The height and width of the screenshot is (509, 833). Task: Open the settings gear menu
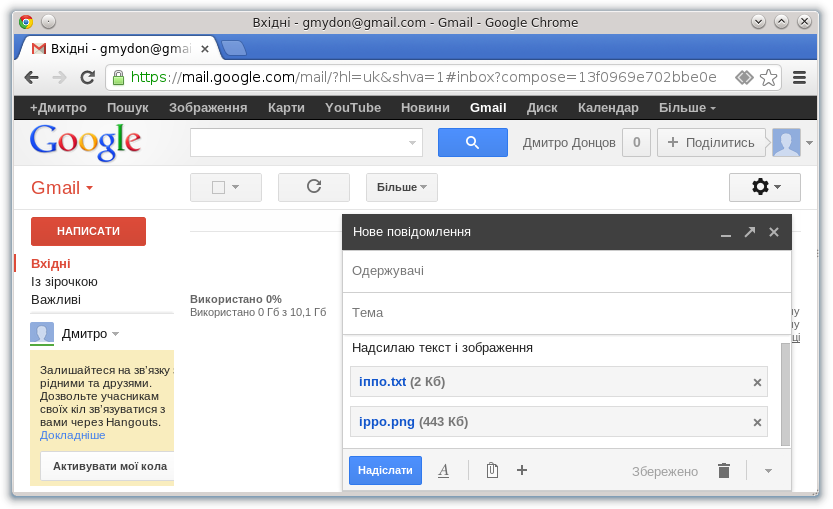tap(764, 187)
